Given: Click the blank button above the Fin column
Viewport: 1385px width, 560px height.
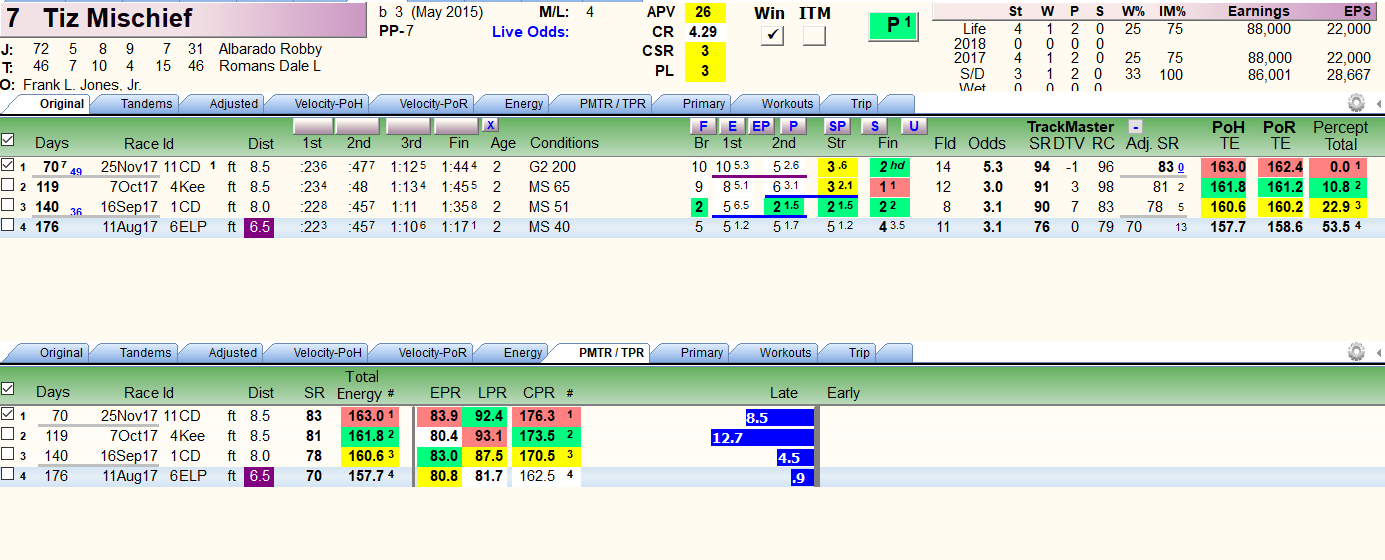Looking at the screenshot, I should pos(456,126).
